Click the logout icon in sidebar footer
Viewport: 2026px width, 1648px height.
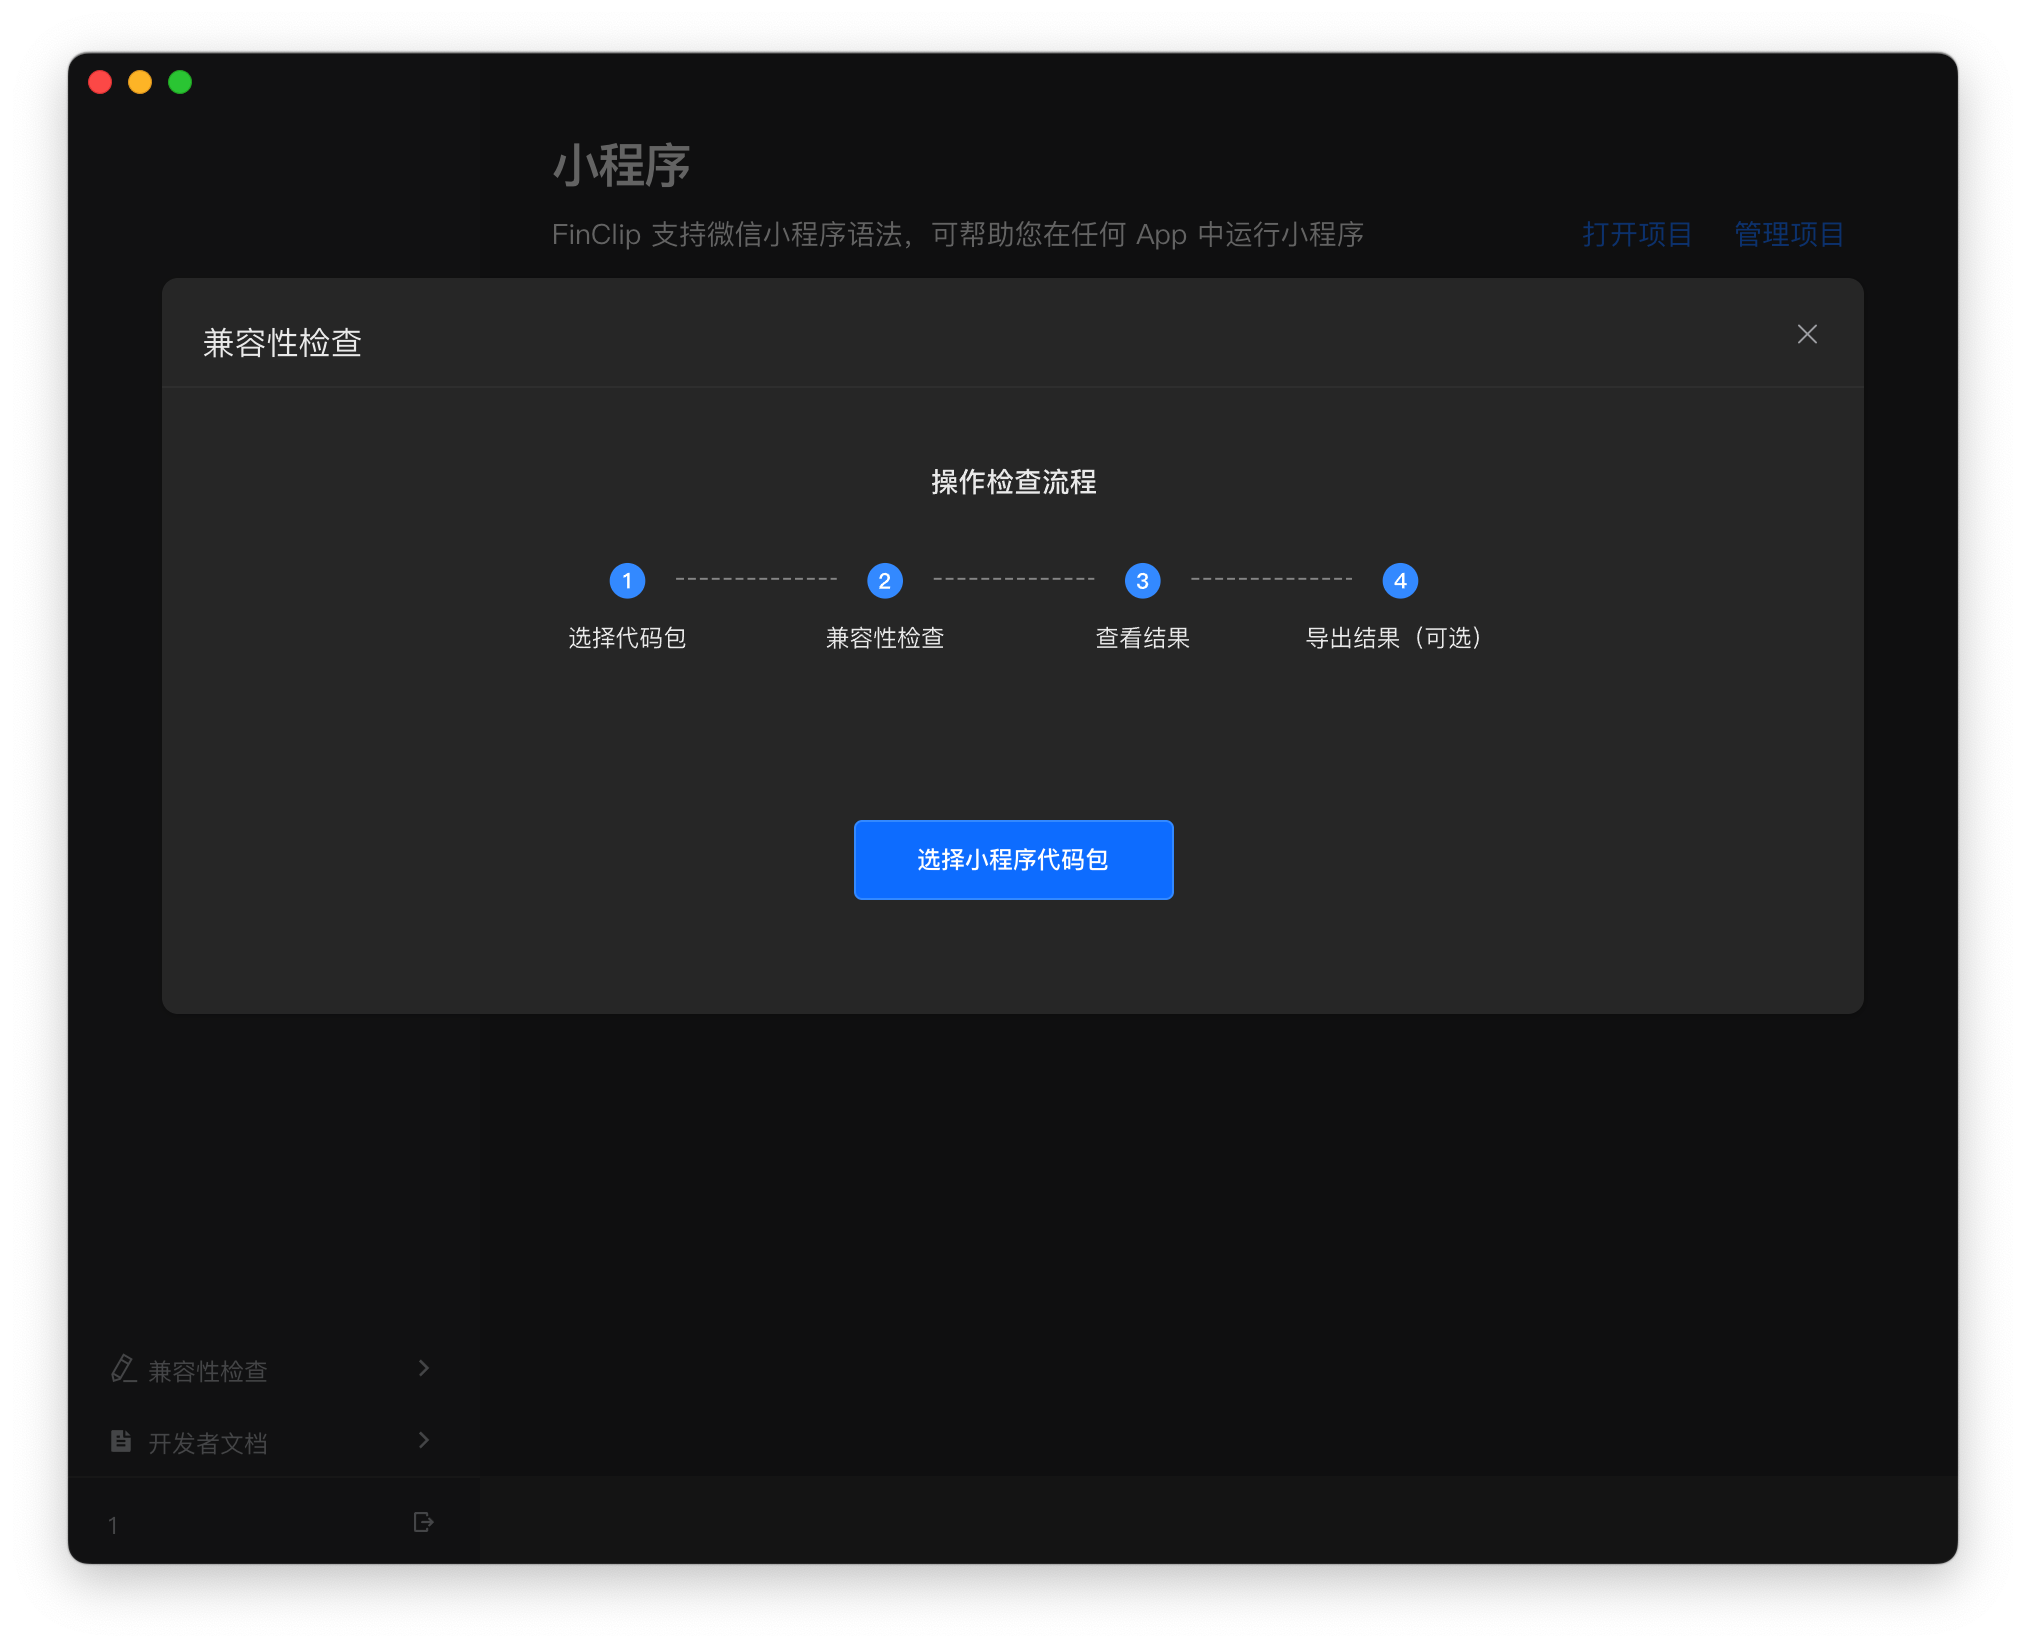[x=423, y=1522]
